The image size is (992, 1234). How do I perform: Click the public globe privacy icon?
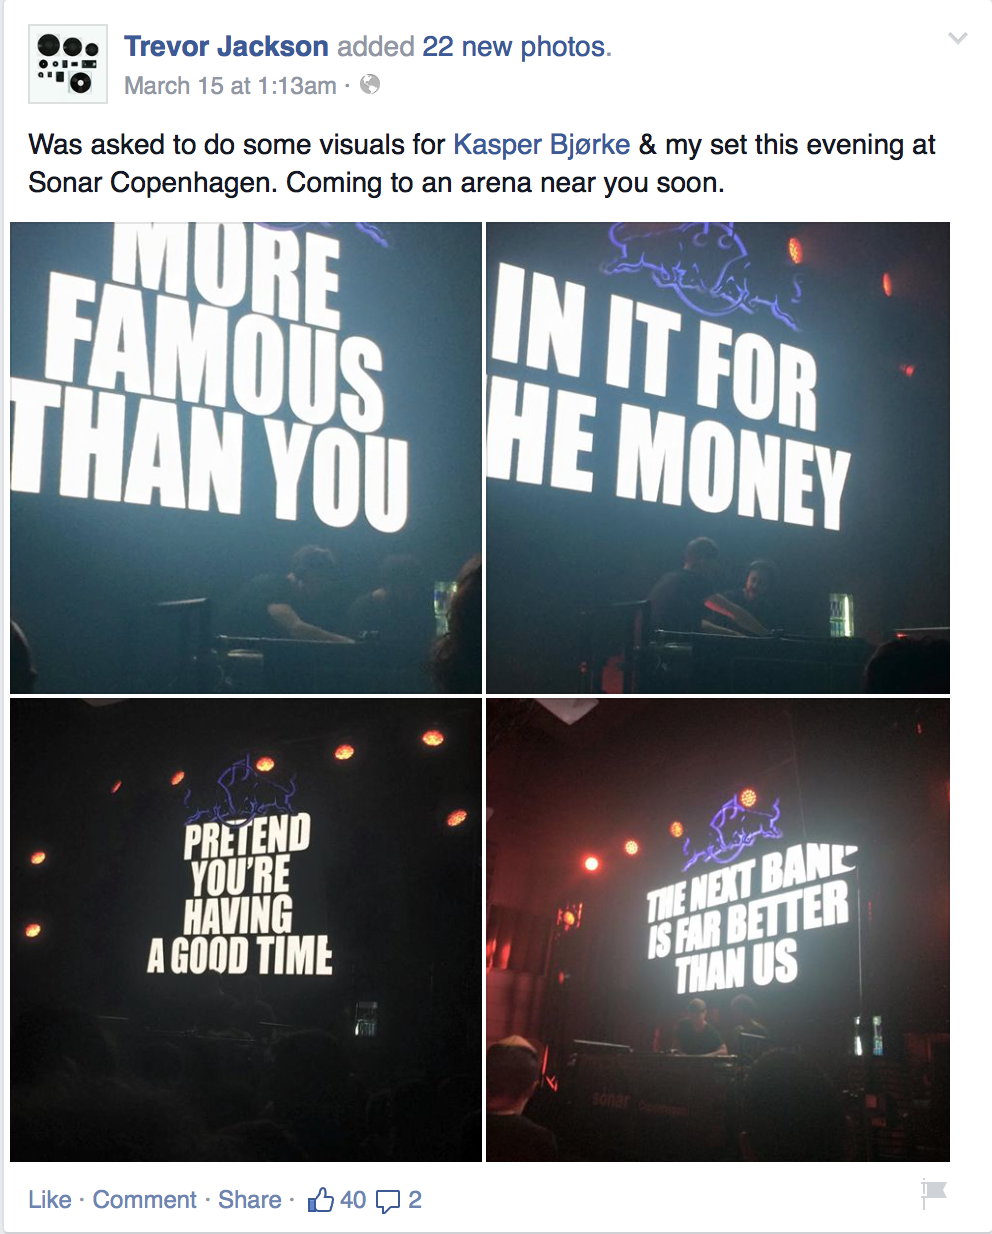coord(370,85)
